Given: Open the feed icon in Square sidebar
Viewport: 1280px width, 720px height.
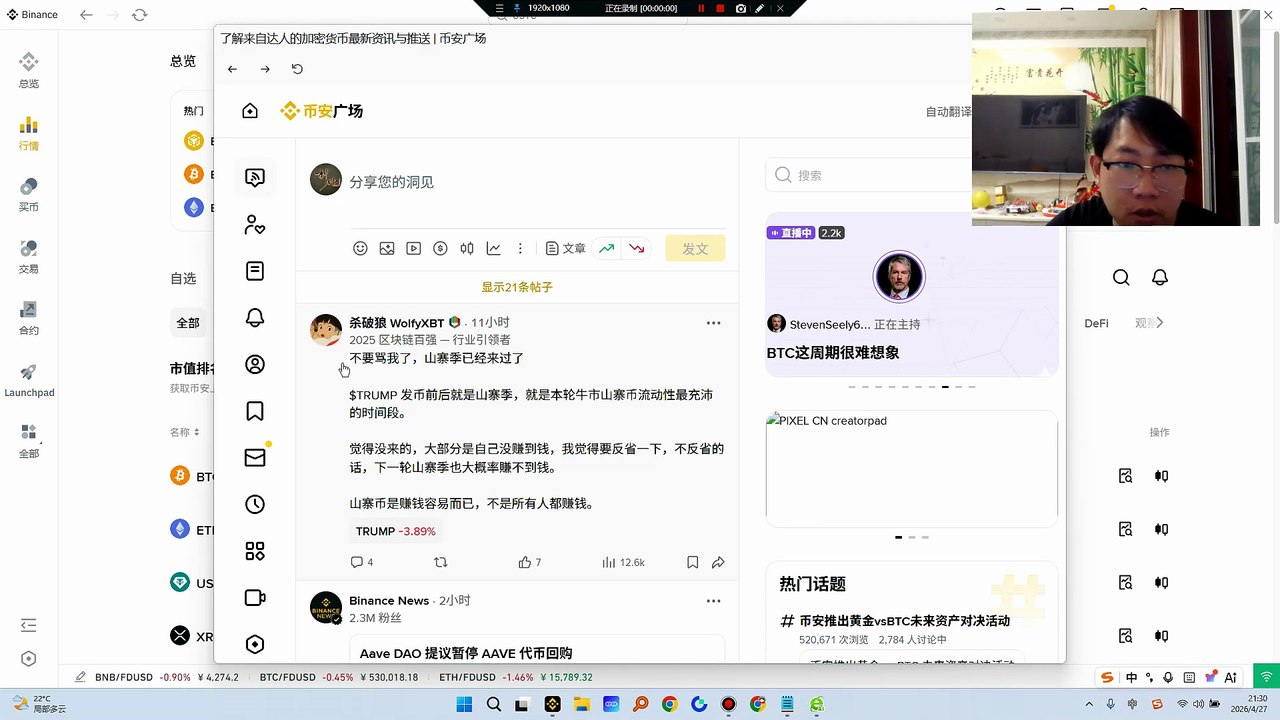Looking at the screenshot, I should click(x=255, y=178).
